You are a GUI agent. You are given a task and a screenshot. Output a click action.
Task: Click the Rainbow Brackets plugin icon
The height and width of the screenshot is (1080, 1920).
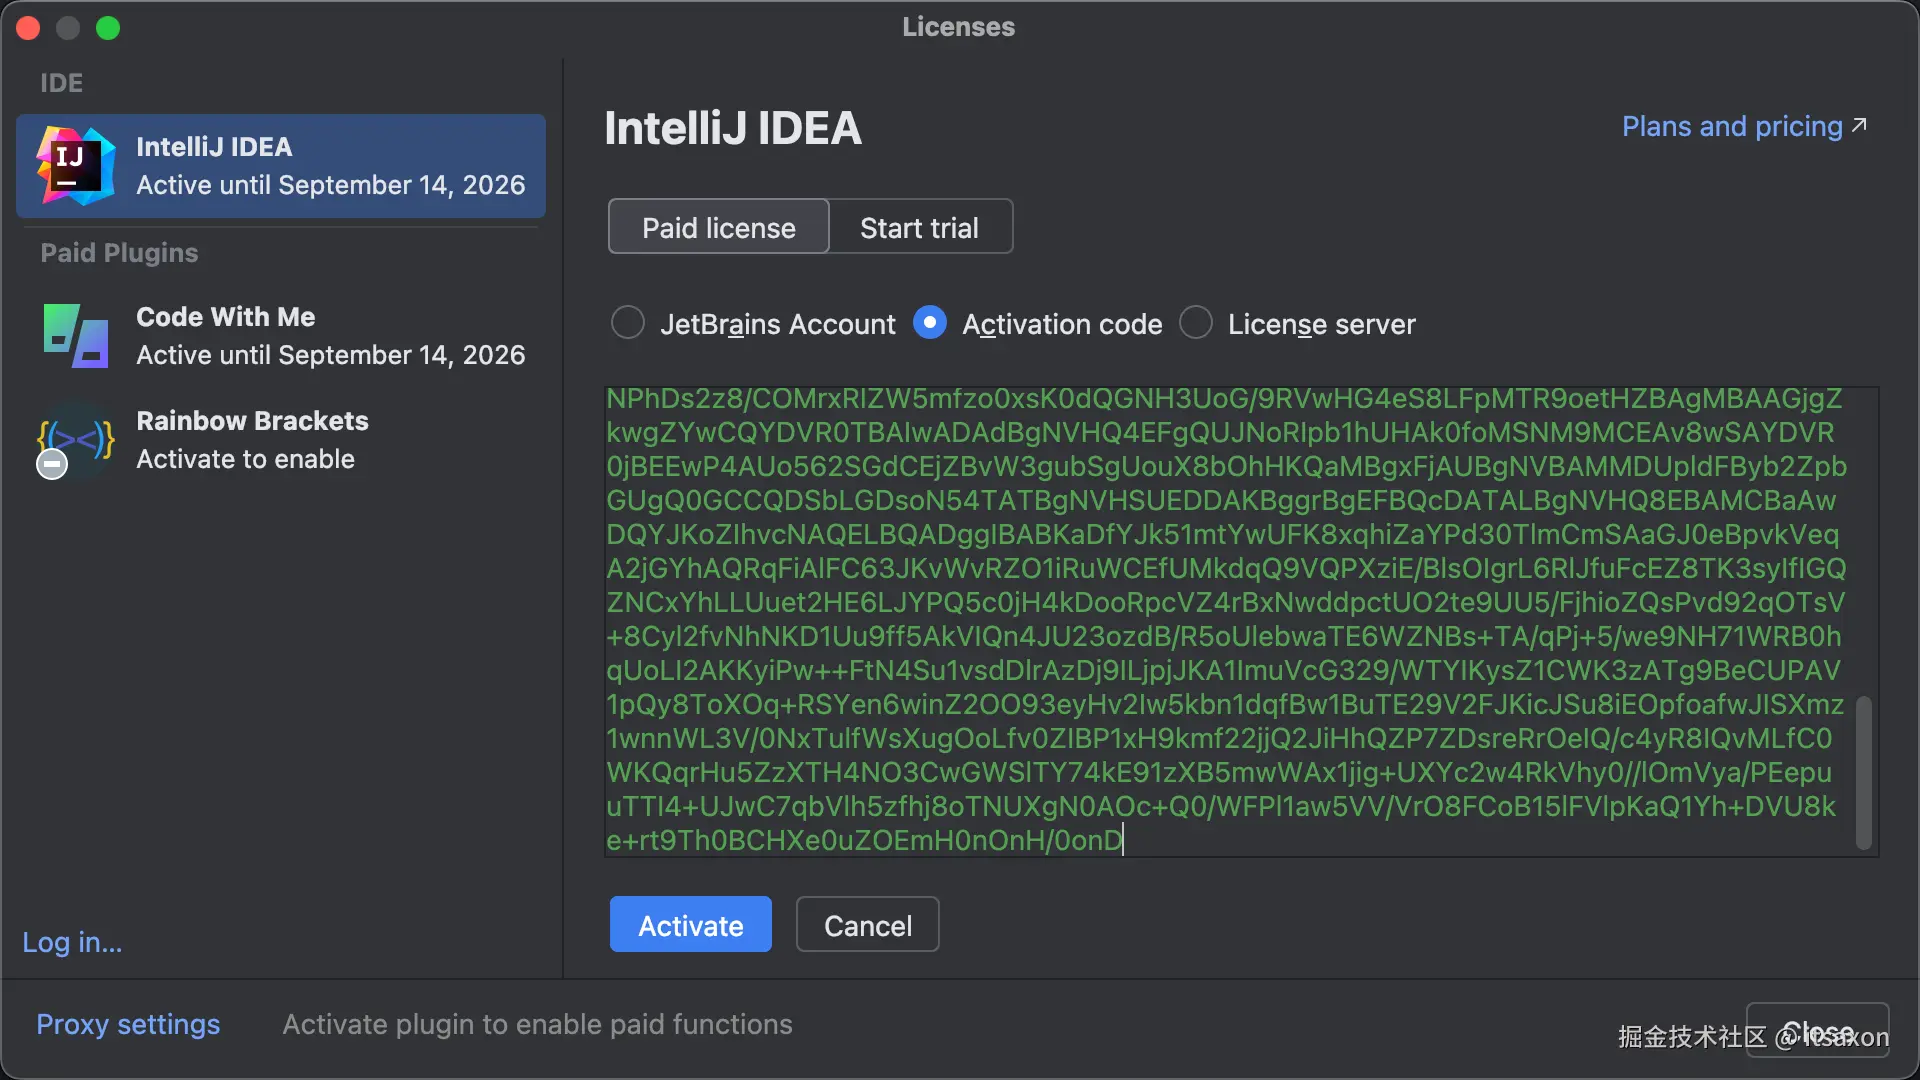coord(76,438)
